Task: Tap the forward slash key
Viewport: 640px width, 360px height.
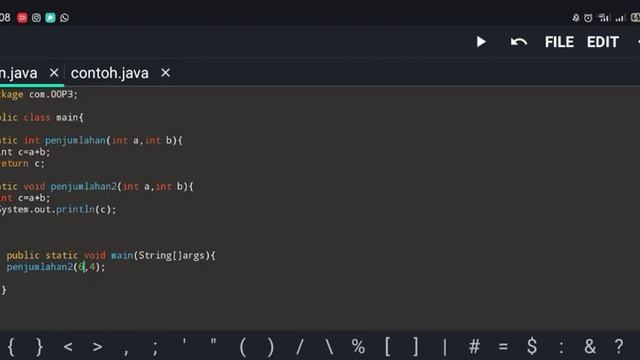Action: tap(300, 347)
